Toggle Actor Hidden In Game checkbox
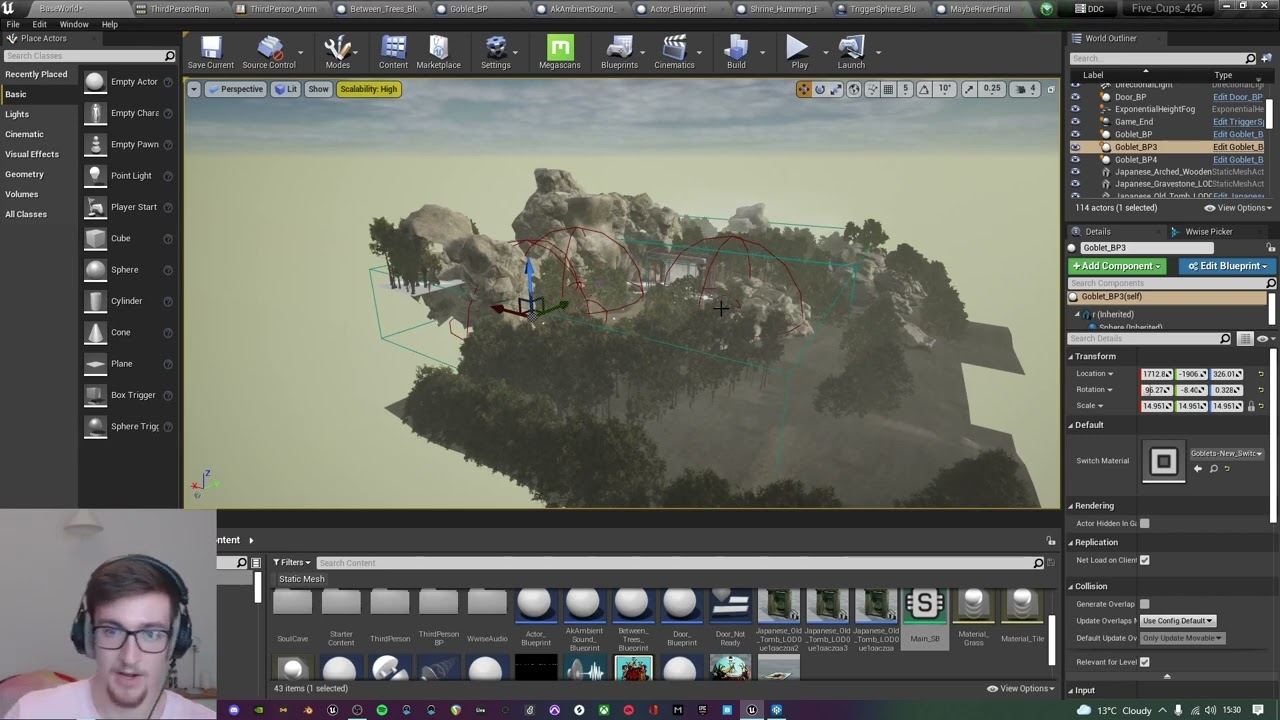This screenshot has height=720, width=1280. point(1144,523)
